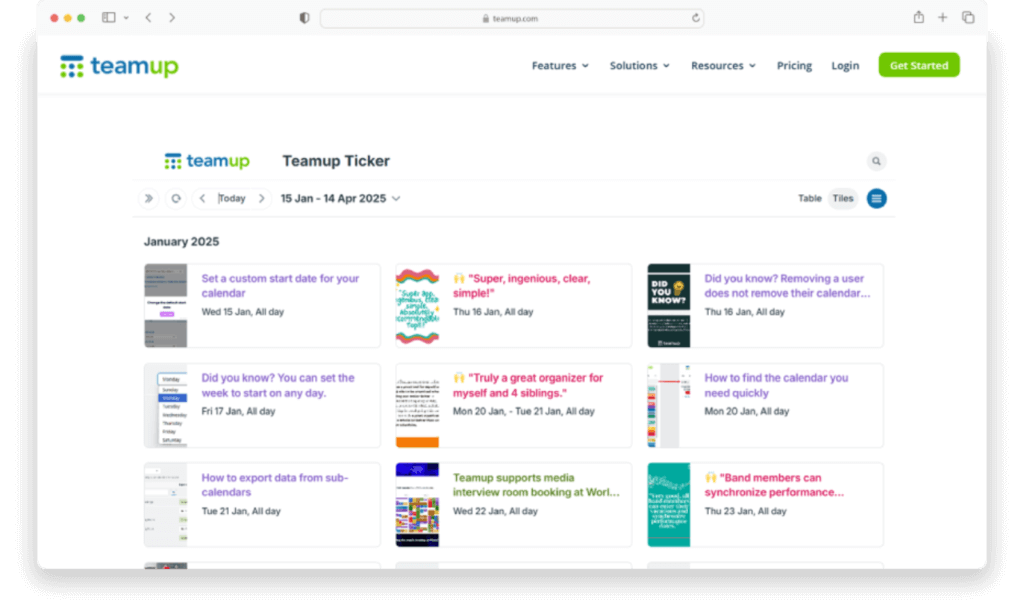Open "Did you know? Removing a user" event
This screenshot has width=1024, height=614.
click(x=787, y=286)
